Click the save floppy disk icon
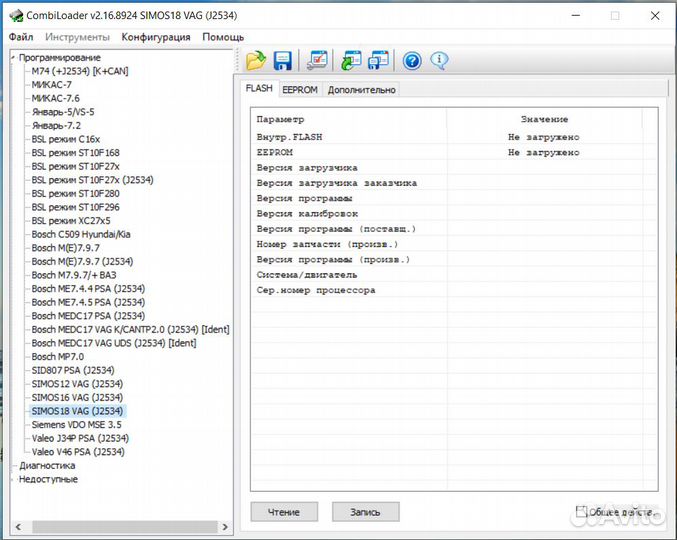The image size is (677, 540). click(x=282, y=60)
